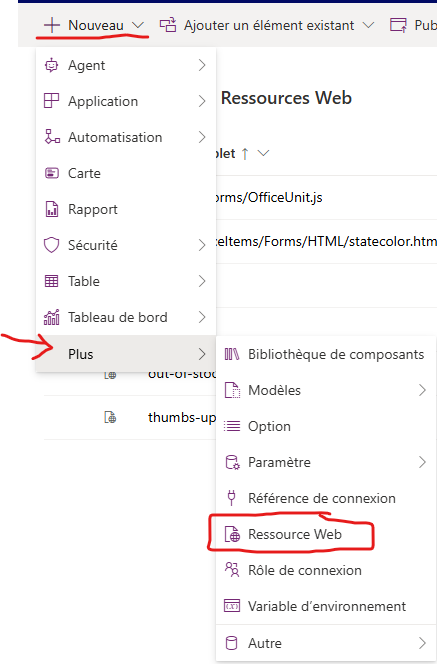Image resolution: width=437 pixels, height=664 pixels.
Task: Click the Ressource Web globe document icon
Action: click(232, 534)
